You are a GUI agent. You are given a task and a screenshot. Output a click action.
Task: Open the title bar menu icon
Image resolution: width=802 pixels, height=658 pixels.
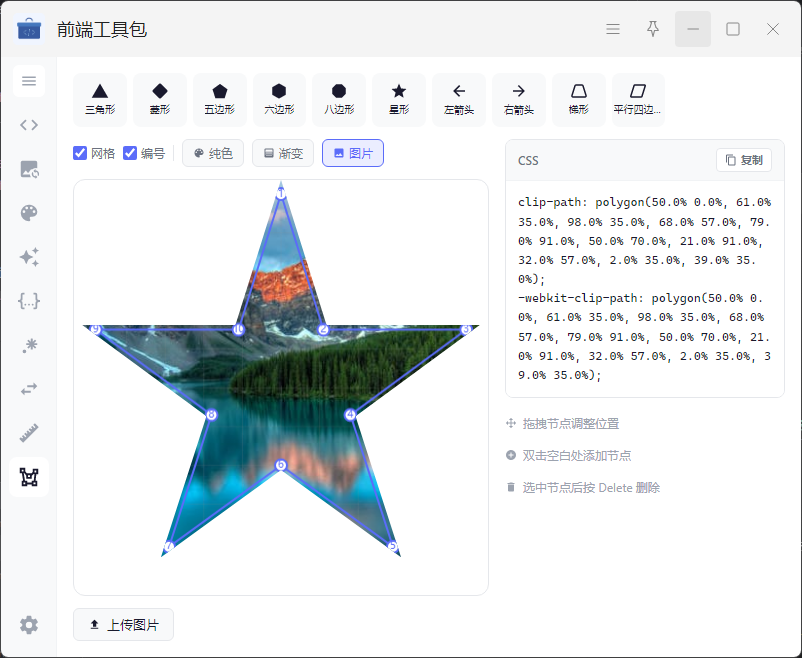(613, 29)
